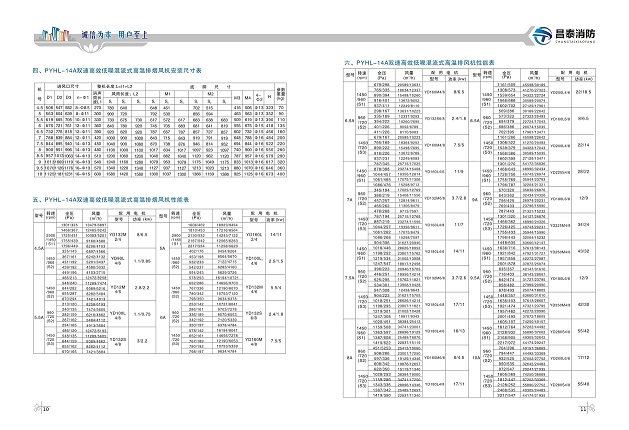Click power value 6/4.5 in table six
Viewport: 629px width, 430px height.
[x=459, y=358]
